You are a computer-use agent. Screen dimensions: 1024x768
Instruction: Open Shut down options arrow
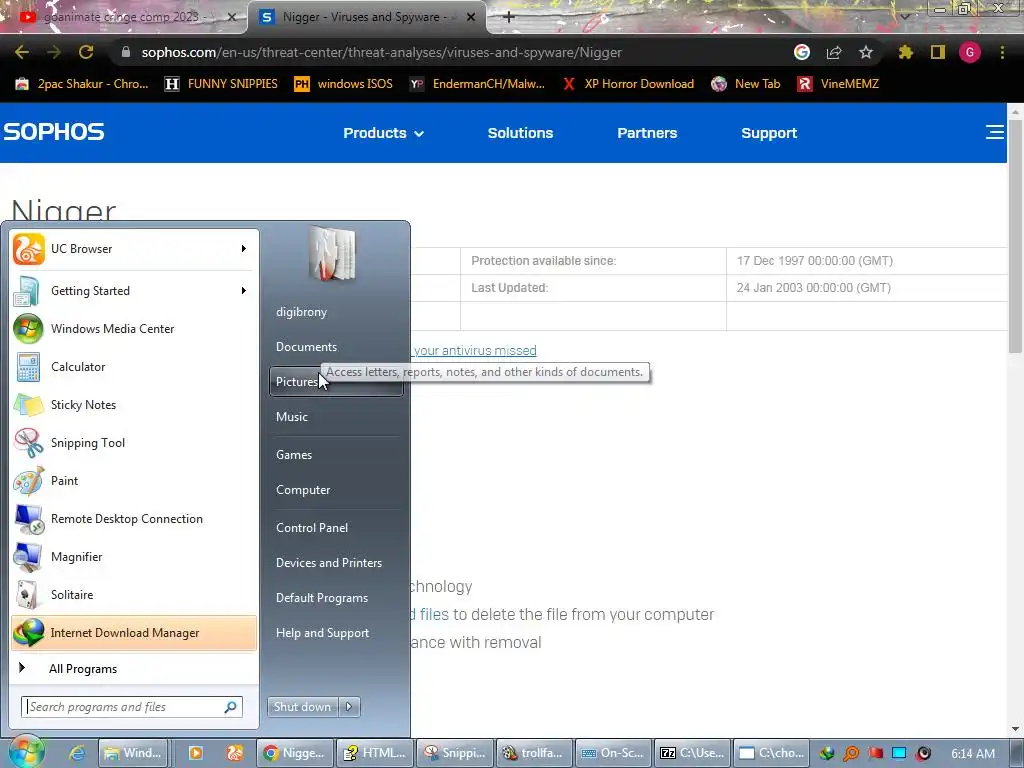[x=349, y=707]
